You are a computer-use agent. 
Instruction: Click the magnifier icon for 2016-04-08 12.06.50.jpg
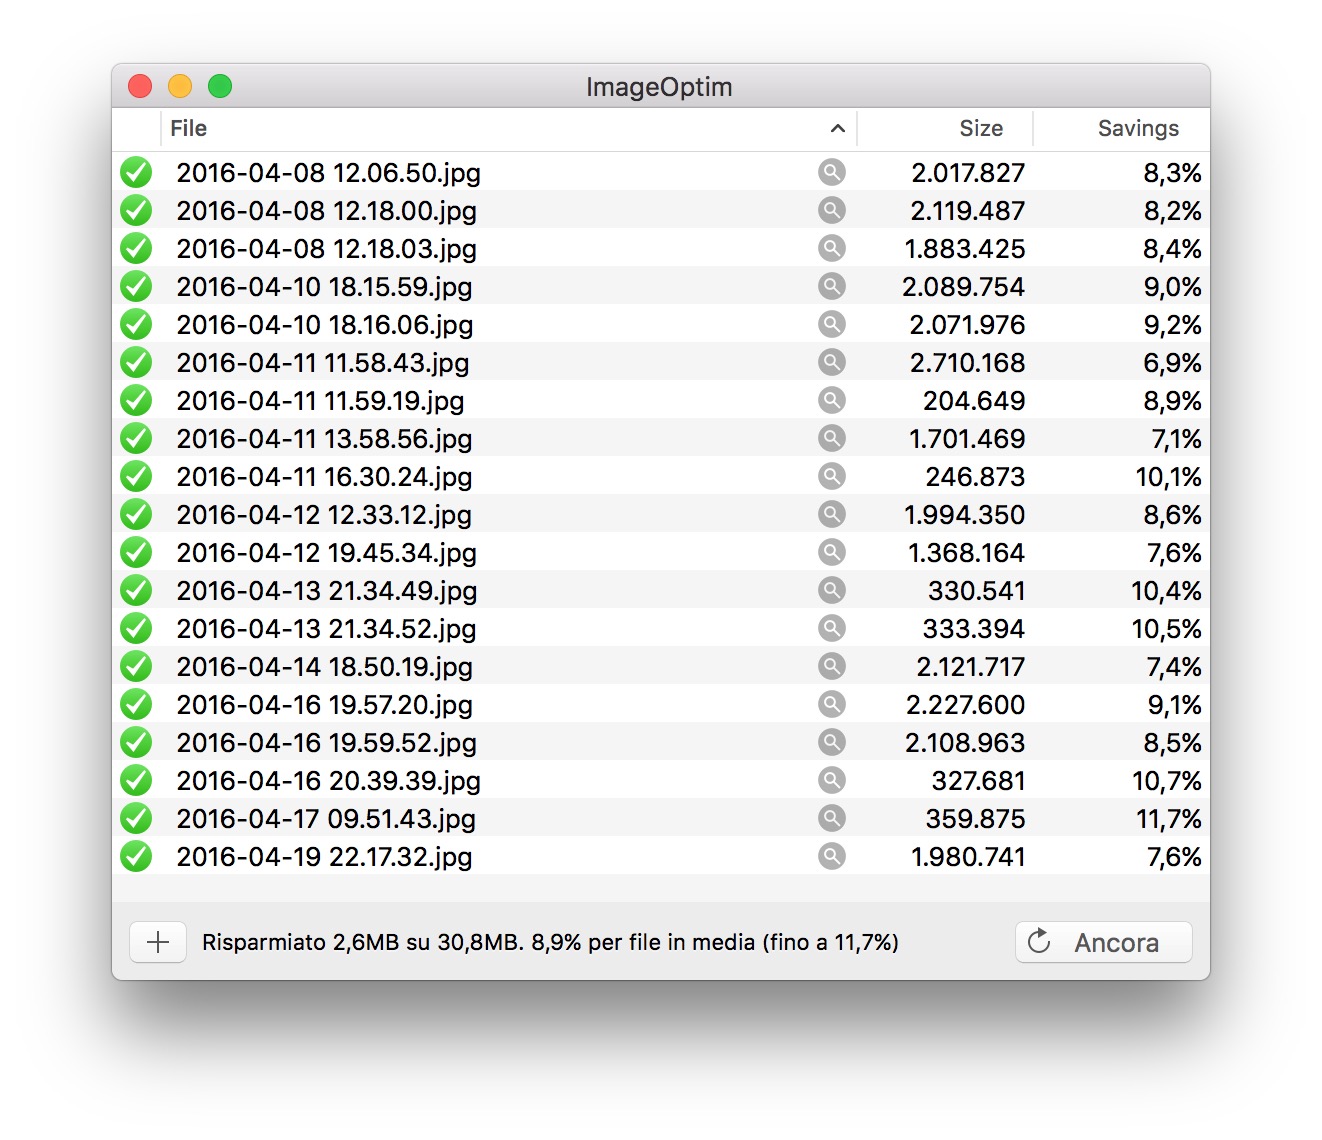click(x=833, y=172)
